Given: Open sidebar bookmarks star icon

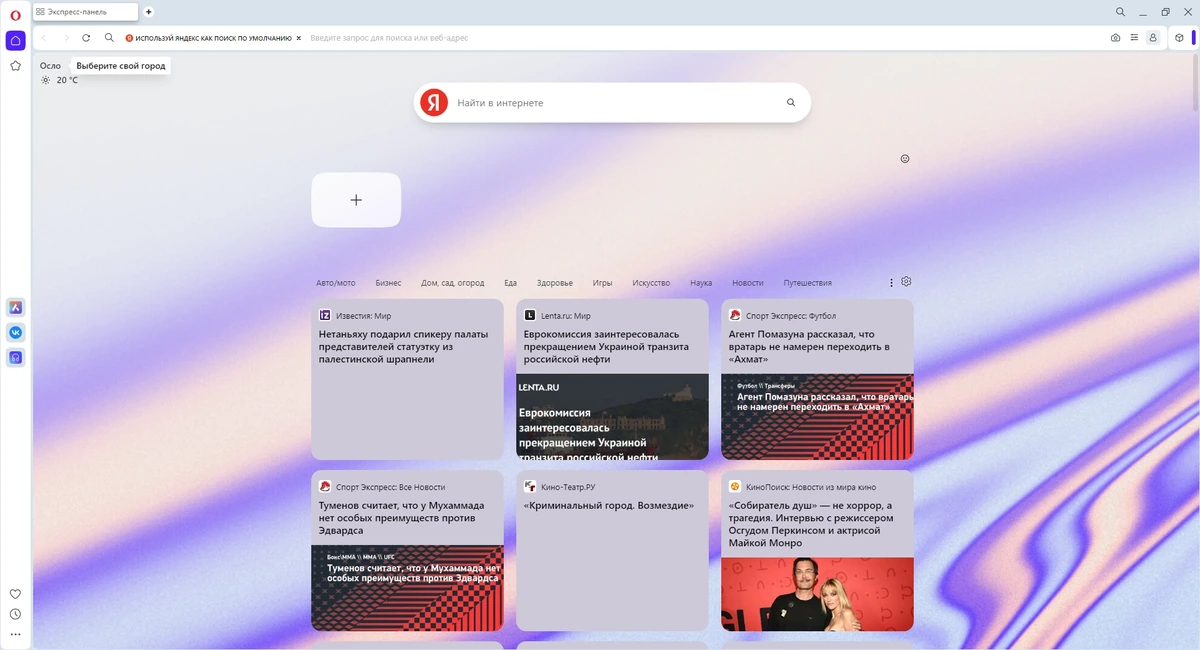Looking at the screenshot, I should (15, 66).
